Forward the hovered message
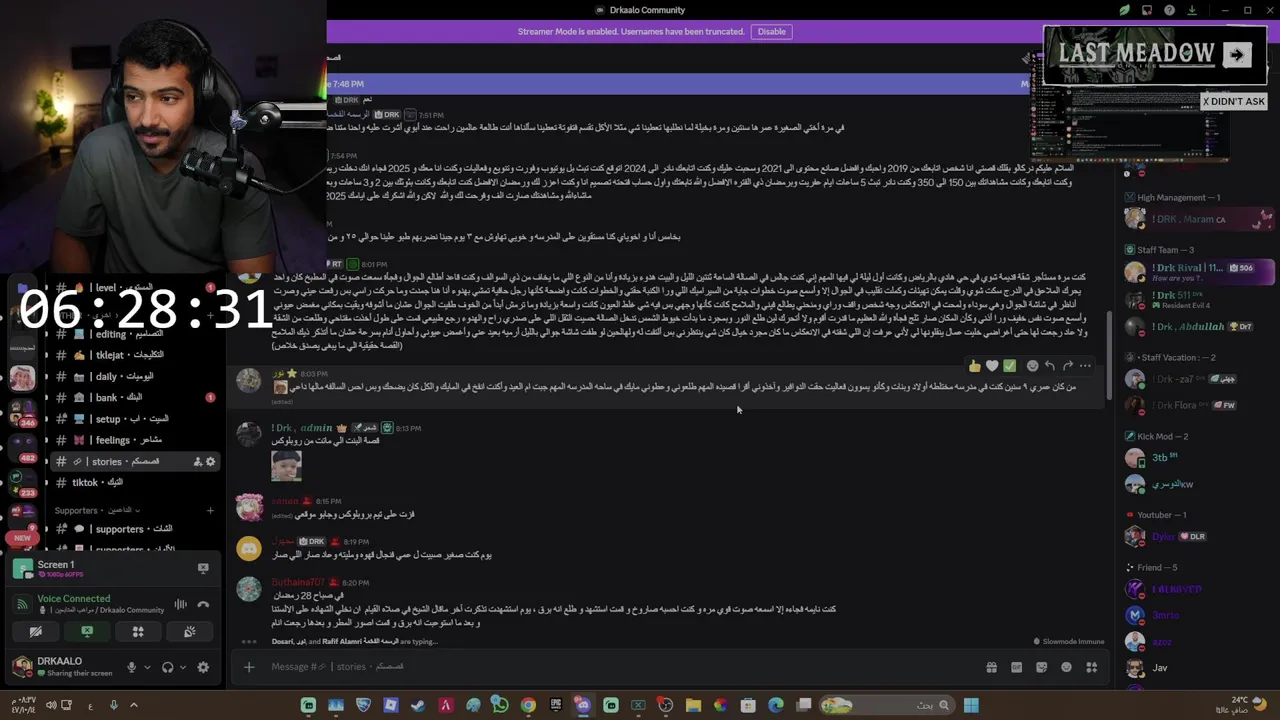 (x=1068, y=366)
